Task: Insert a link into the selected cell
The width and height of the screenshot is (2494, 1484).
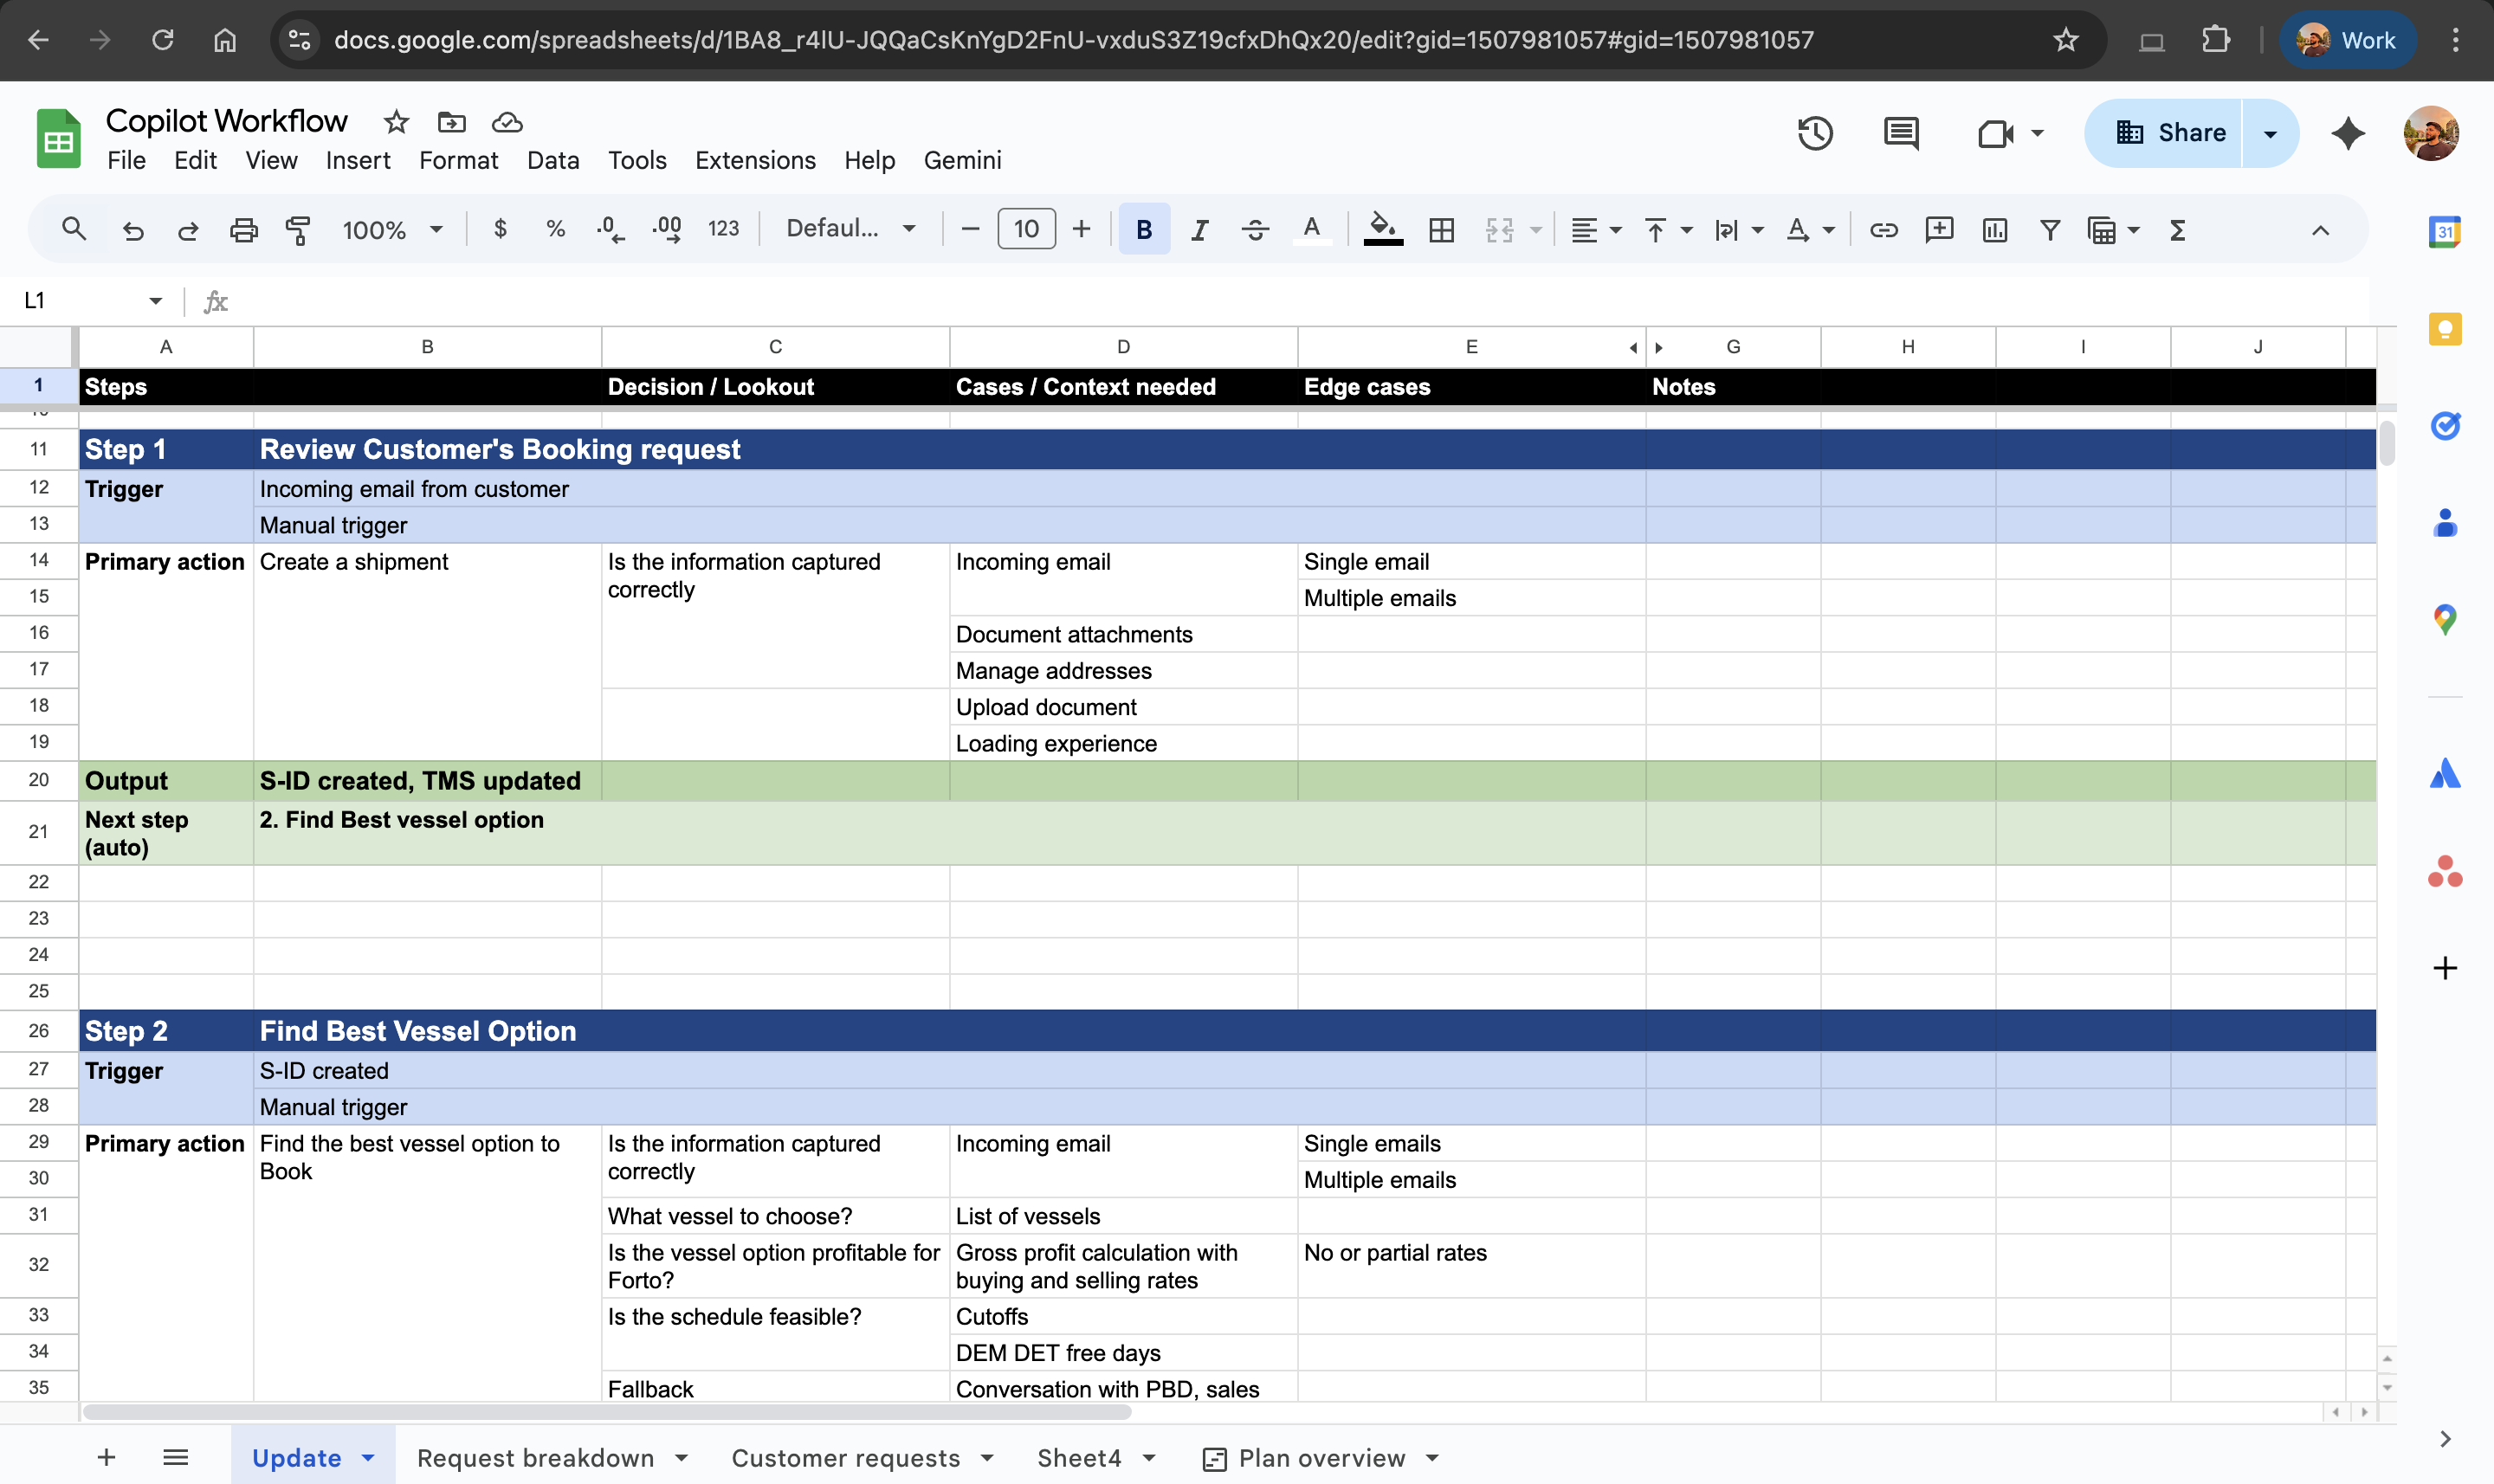Action: tap(1884, 230)
